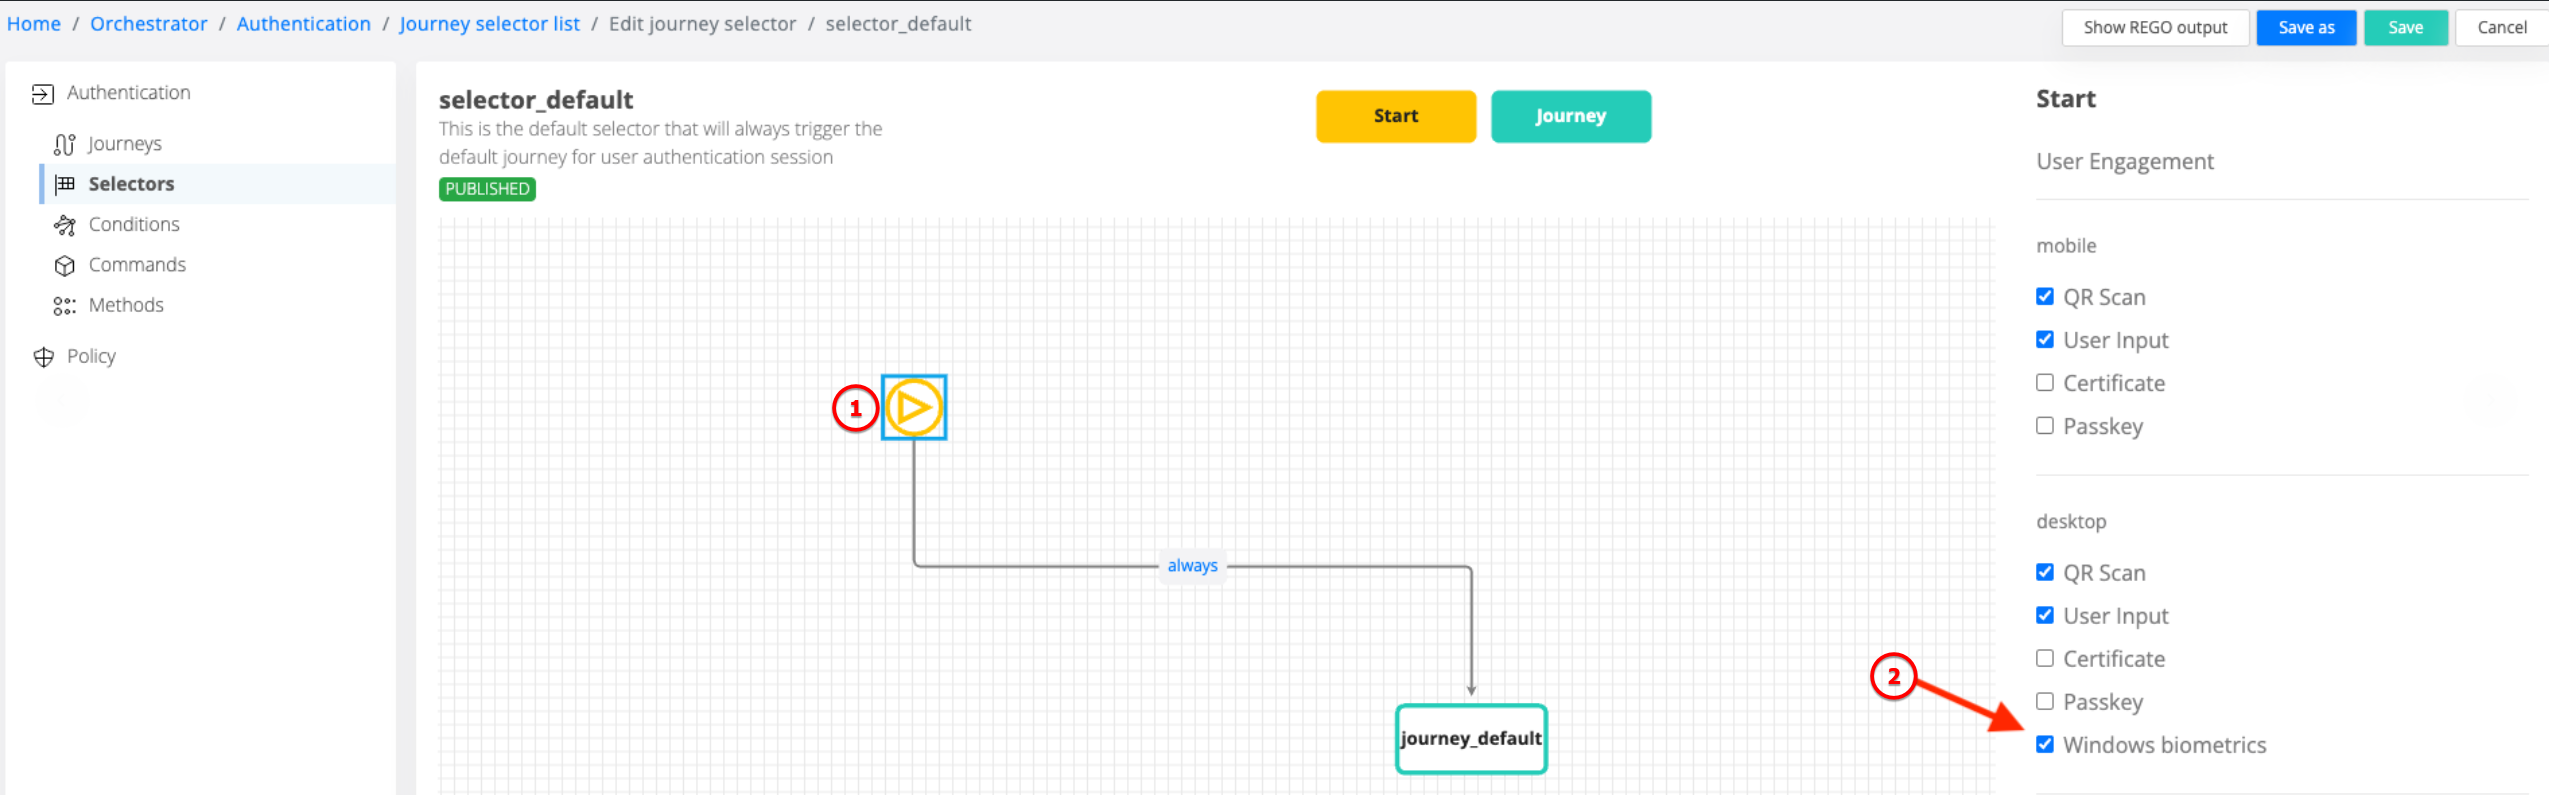Open the Conditions menu item
The height and width of the screenshot is (795, 2549).
[134, 224]
